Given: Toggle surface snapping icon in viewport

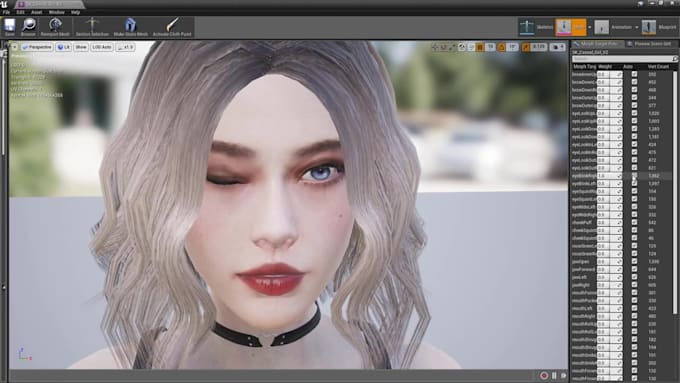Looking at the screenshot, I should (x=471, y=47).
